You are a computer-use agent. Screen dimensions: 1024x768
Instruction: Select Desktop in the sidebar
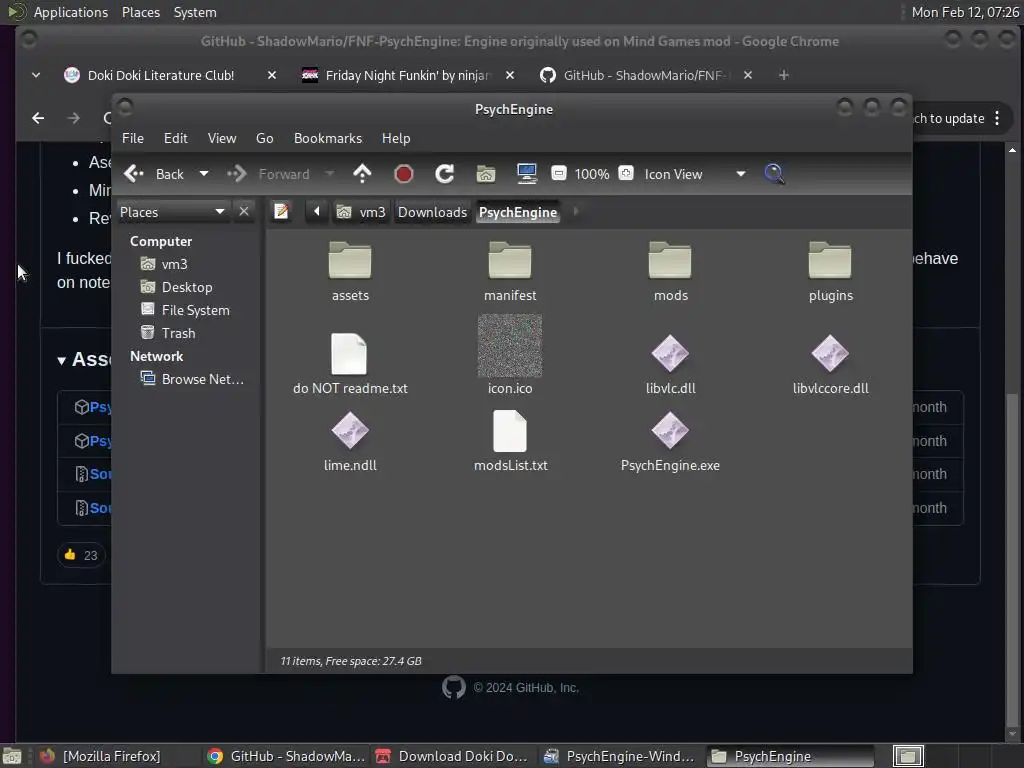click(x=176, y=287)
